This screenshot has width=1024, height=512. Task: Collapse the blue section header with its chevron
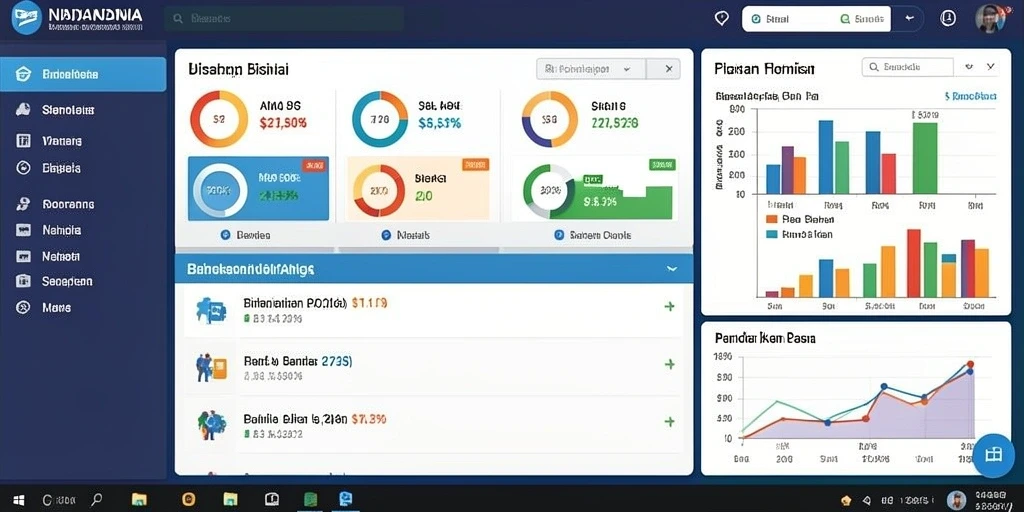pyautogui.click(x=671, y=268)
